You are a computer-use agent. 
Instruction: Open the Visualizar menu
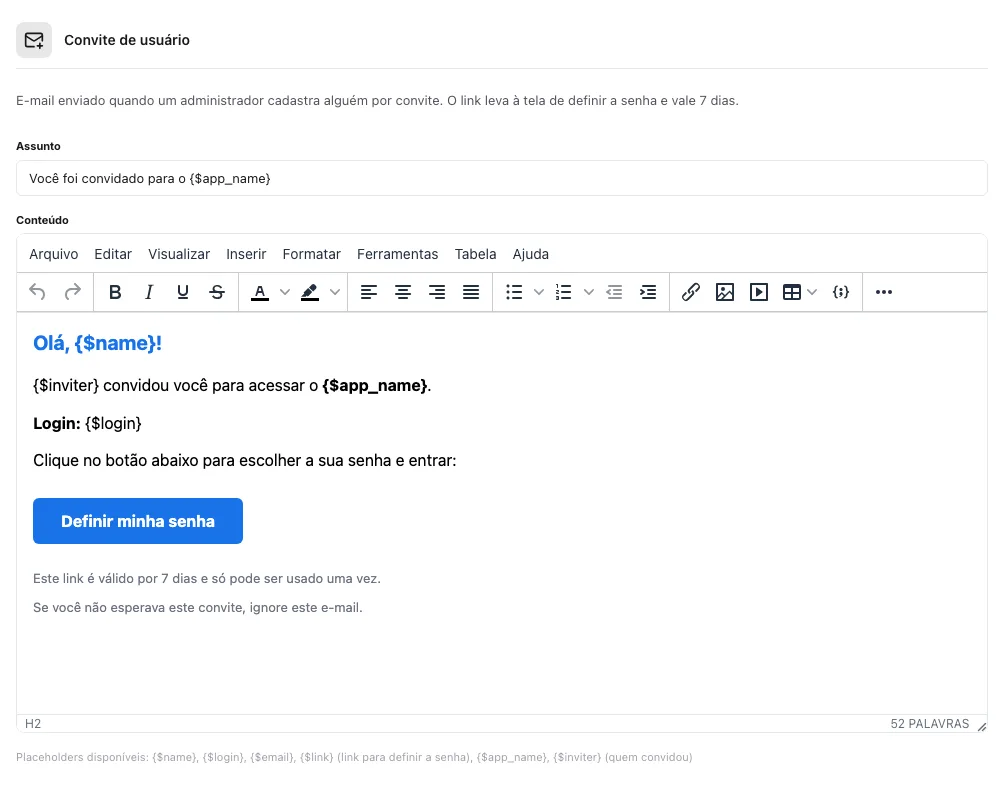(179, 254)
